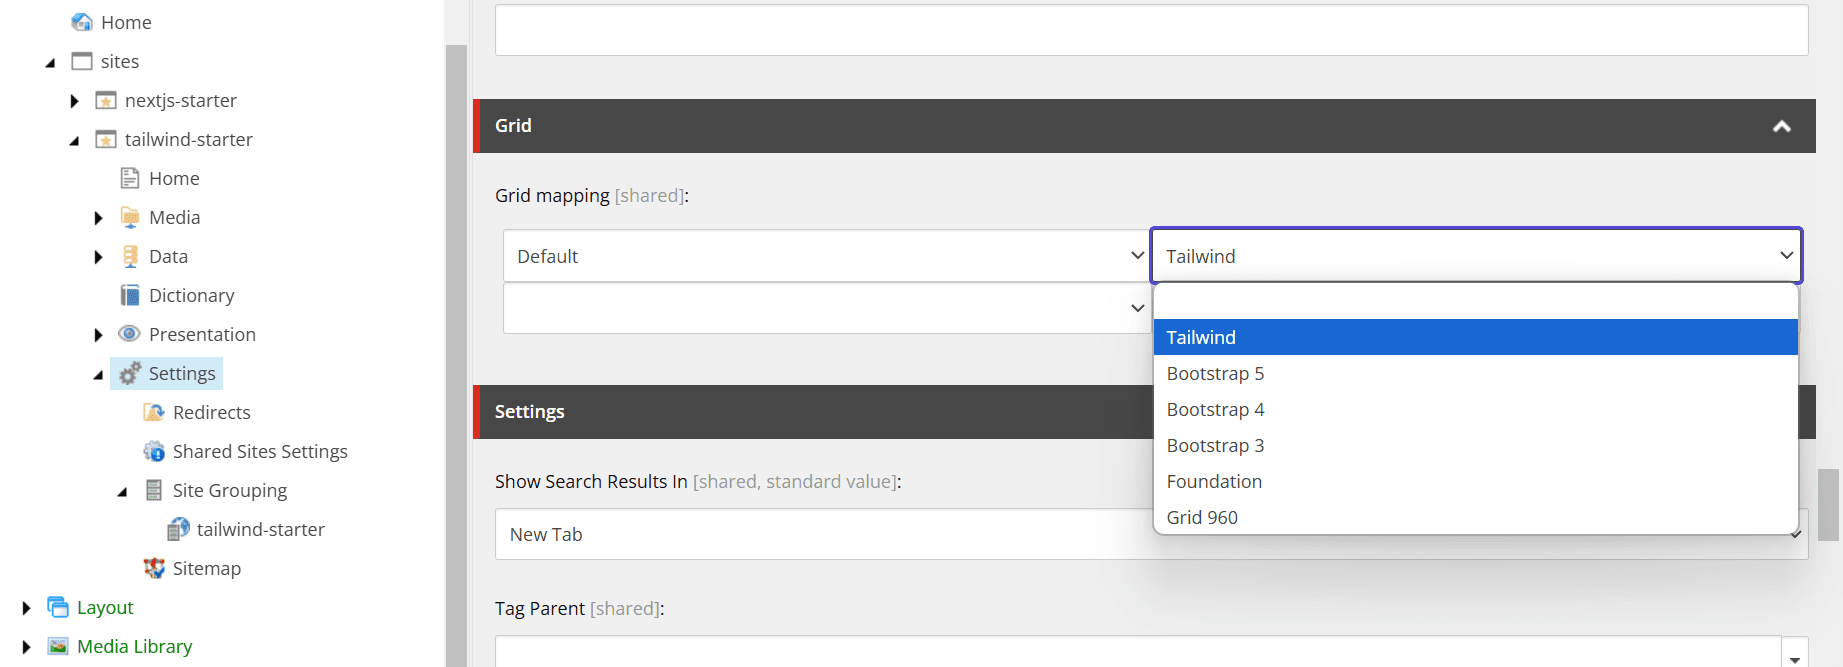
Task: Click the Site Grouping icon
Action: click(x=154, y=490)
